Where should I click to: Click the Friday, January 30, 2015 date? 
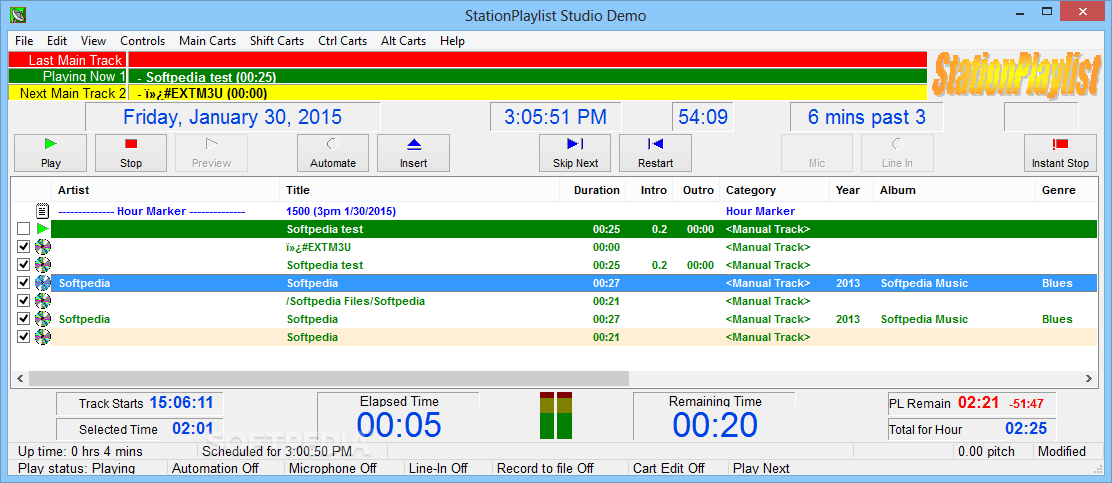tap(233, 117)
